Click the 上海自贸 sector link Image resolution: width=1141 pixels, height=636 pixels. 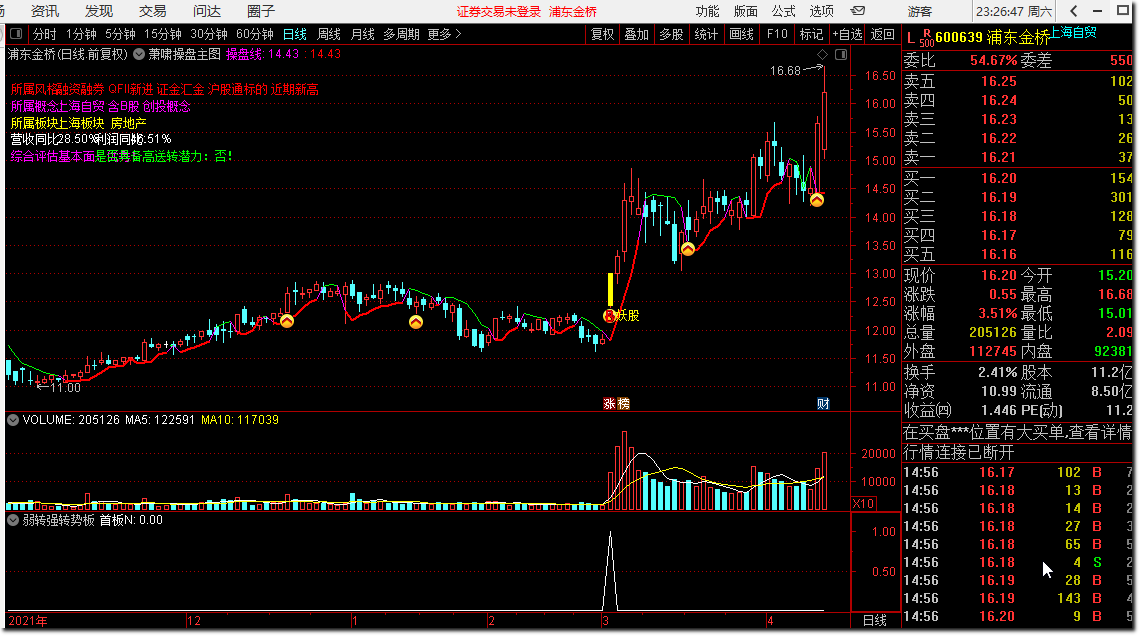point(1073,32)
